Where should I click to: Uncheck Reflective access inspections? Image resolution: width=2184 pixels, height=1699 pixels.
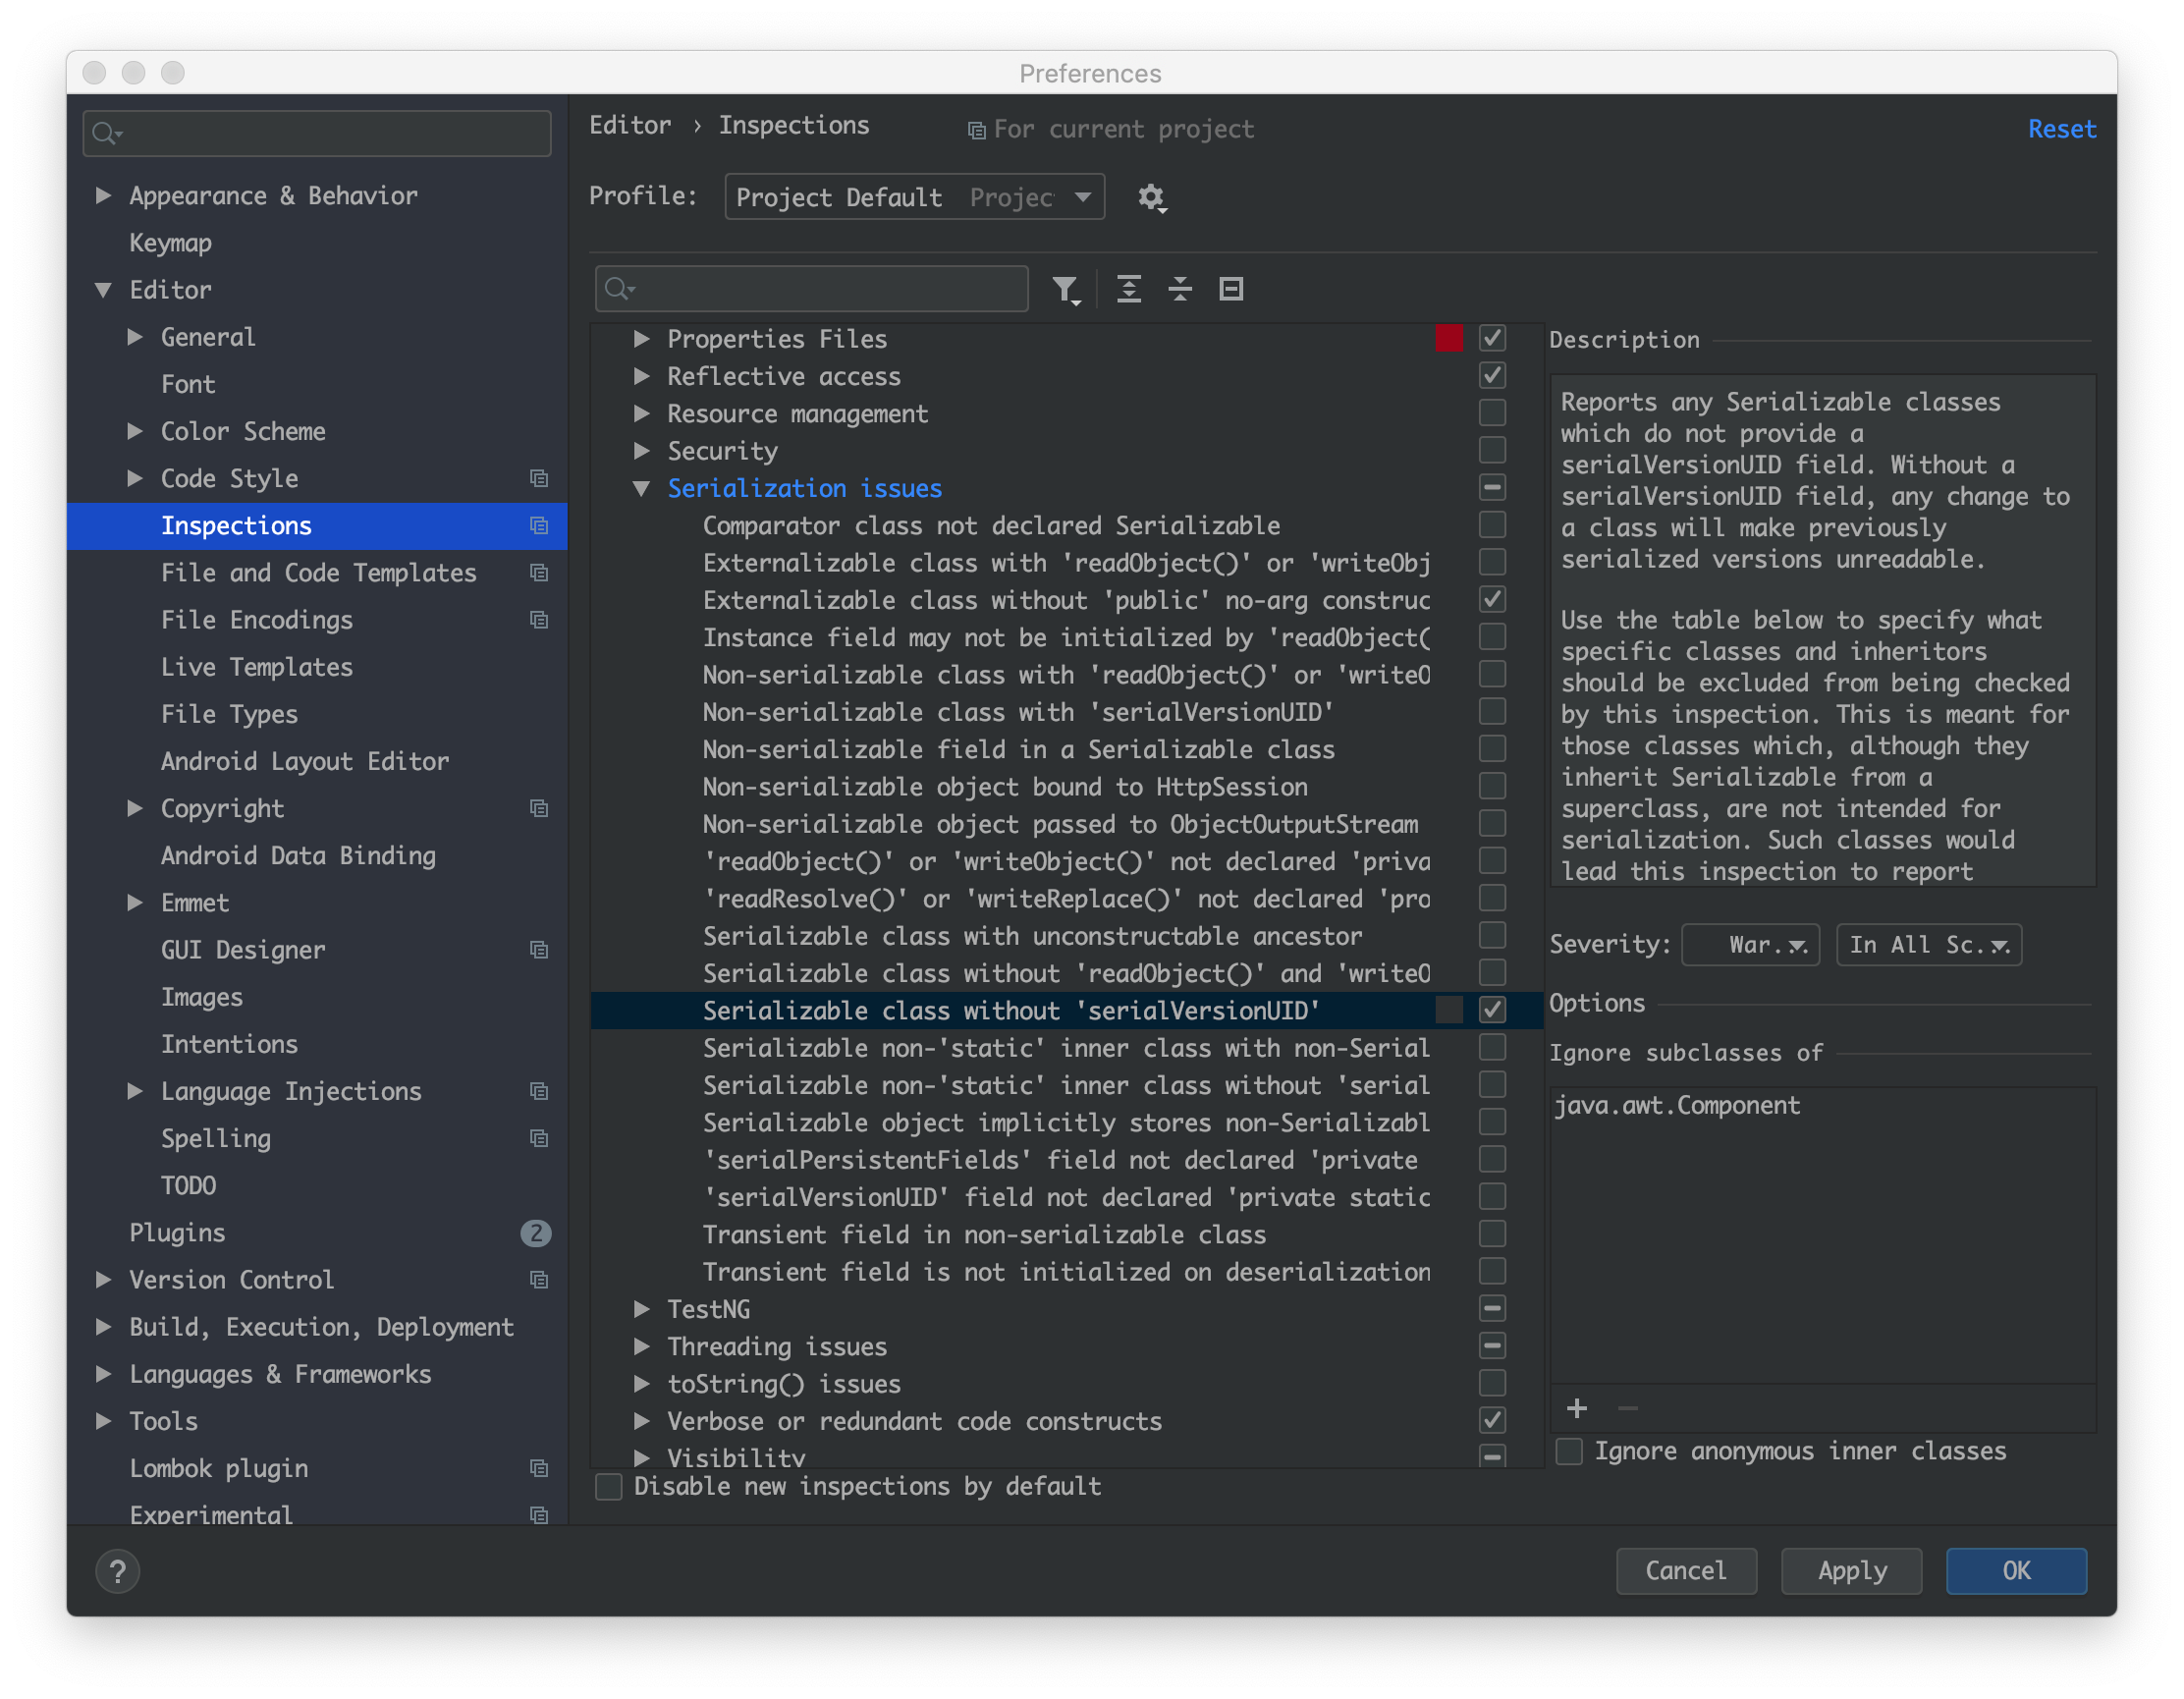(1492, 375)
